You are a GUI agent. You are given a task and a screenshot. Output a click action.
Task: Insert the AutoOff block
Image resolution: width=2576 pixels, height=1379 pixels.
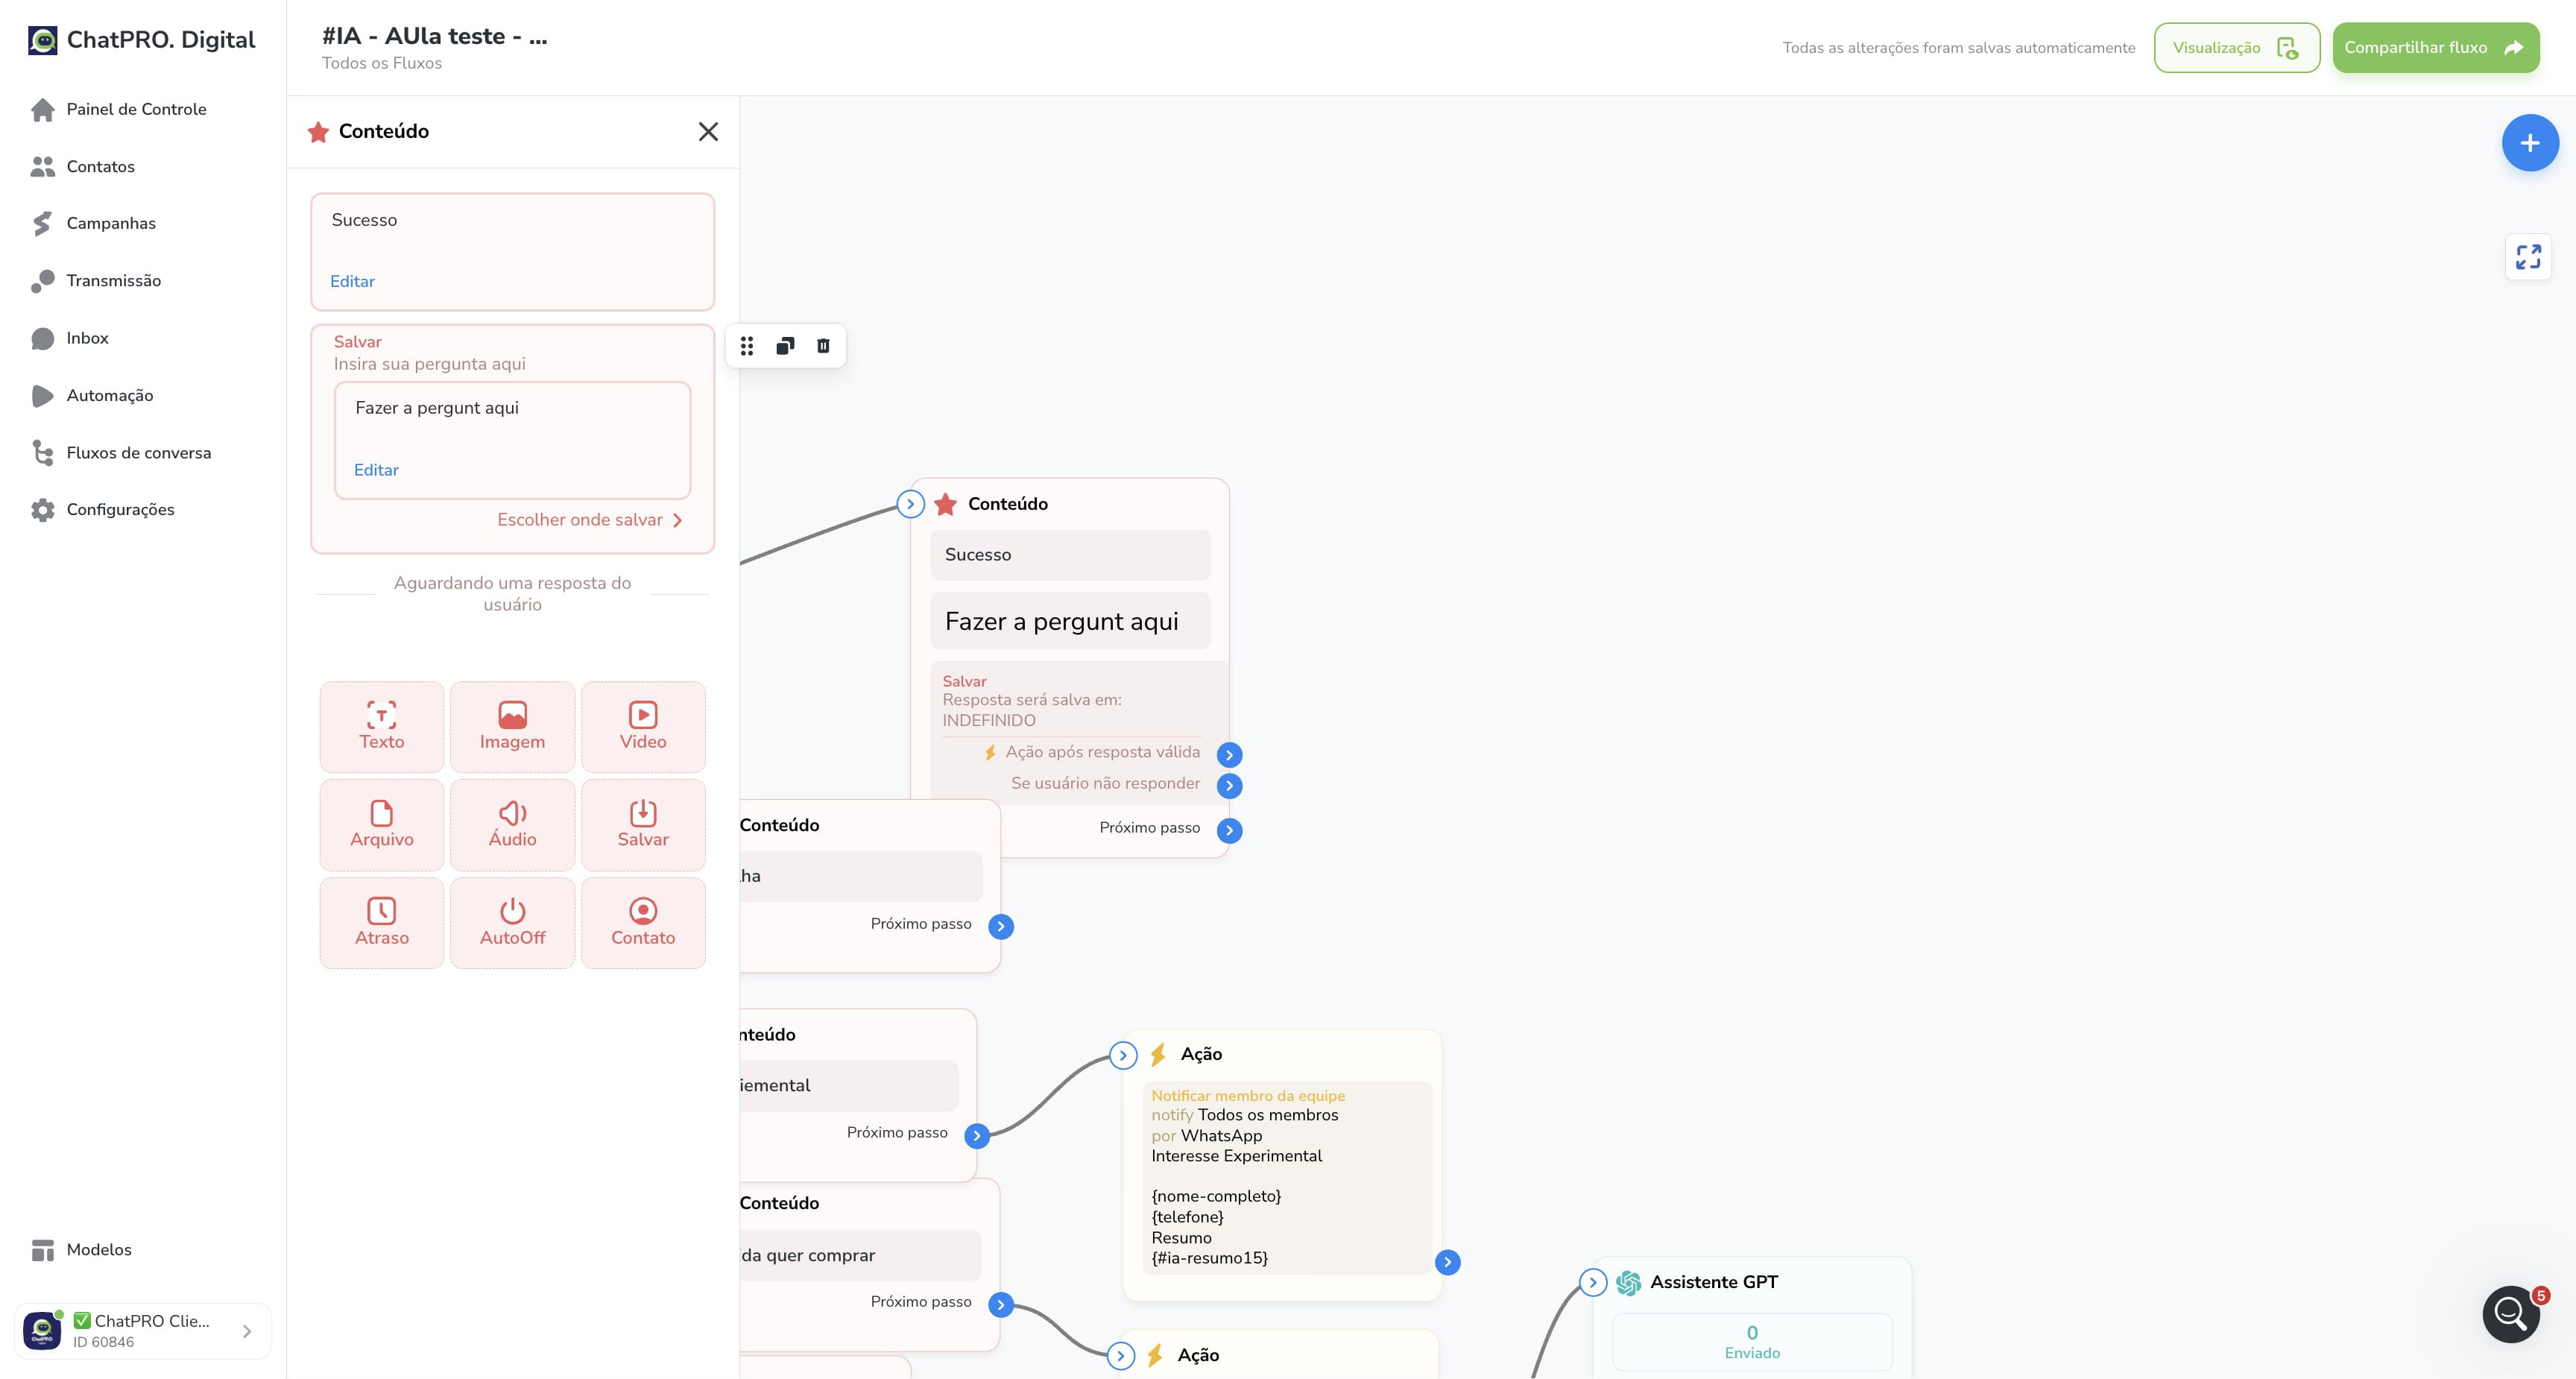(x=512, y=923)
